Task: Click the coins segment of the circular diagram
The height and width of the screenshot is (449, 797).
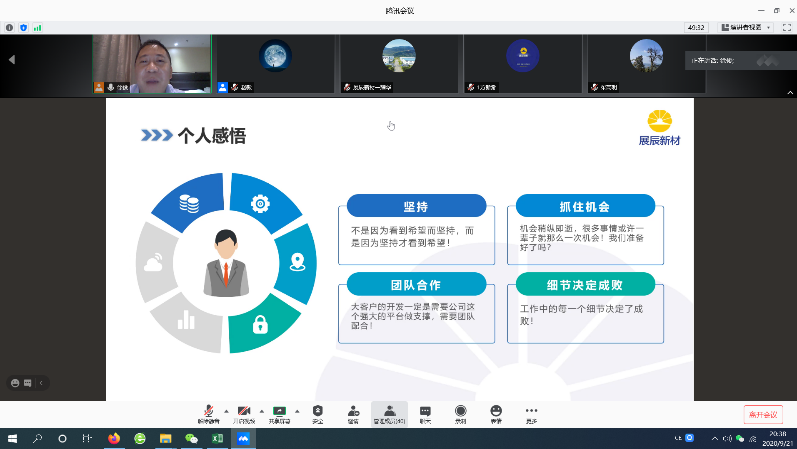Action: coord(190,203)
